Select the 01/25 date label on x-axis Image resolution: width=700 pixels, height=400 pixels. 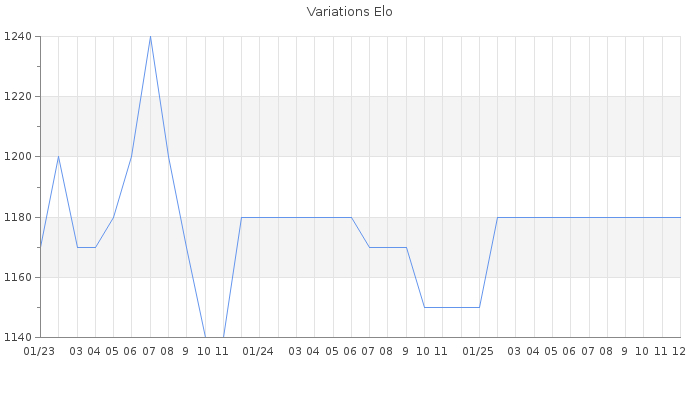click(x=479, y=351)
